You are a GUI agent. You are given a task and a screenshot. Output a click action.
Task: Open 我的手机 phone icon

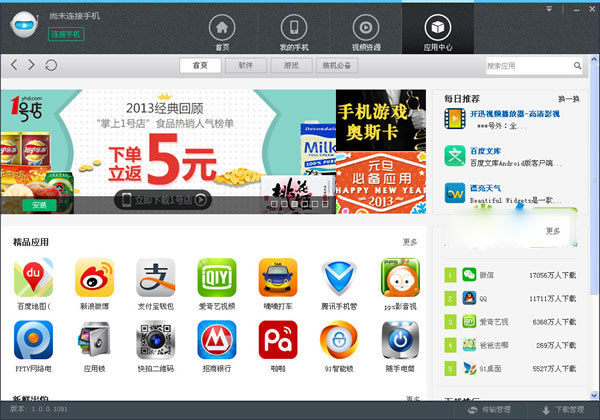294,28
